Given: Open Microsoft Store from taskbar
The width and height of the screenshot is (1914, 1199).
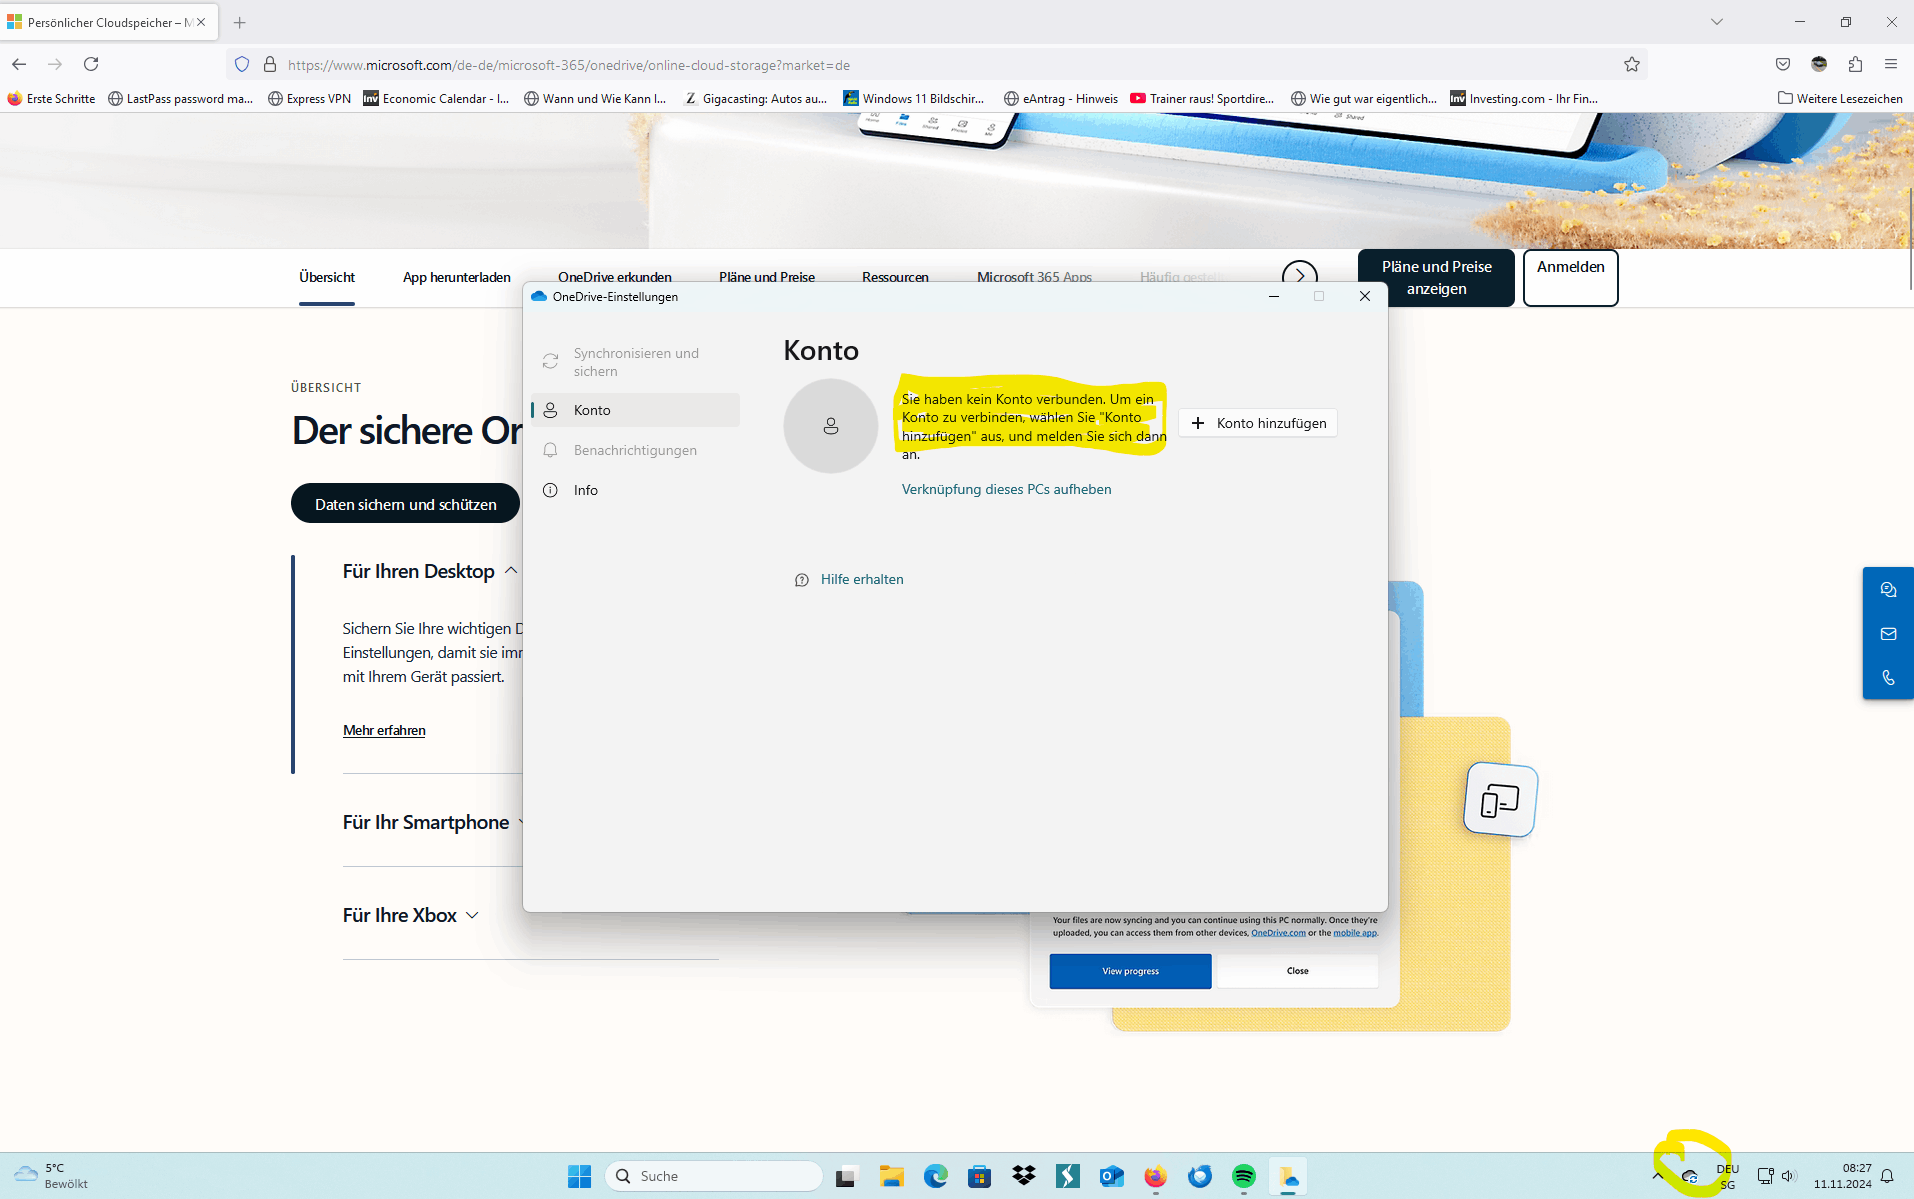Looking at the screenshot, I should pyautogui.click(x=980, y=1176).
